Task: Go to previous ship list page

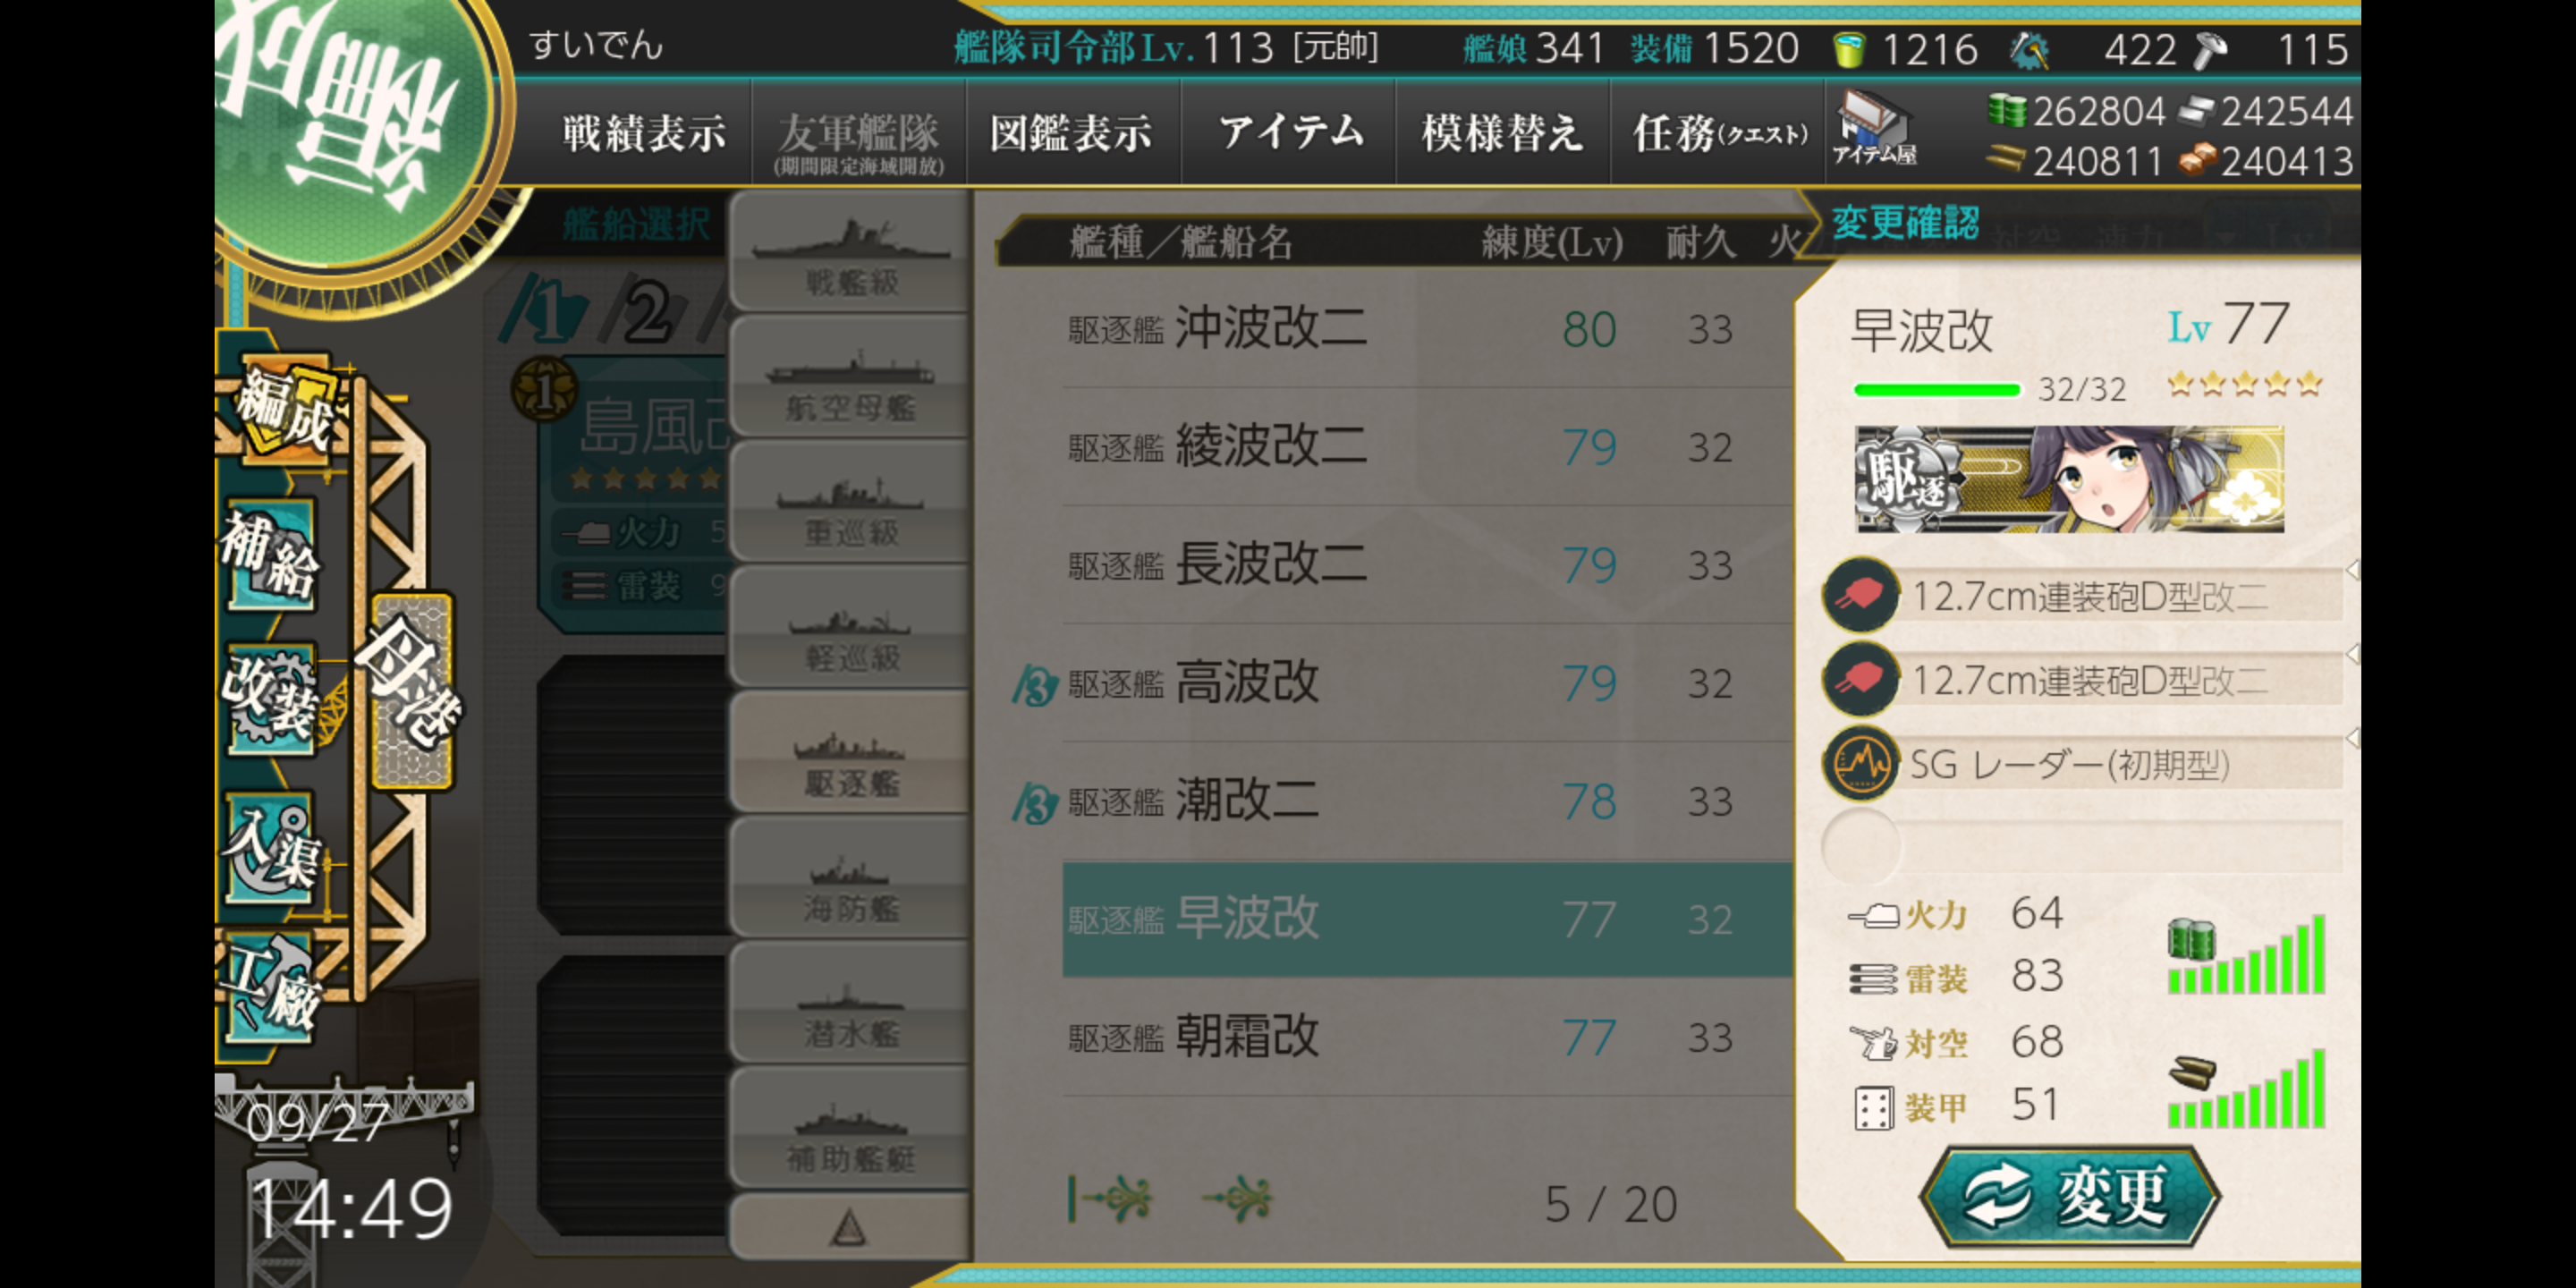Action: (x=1236, y=1198)
